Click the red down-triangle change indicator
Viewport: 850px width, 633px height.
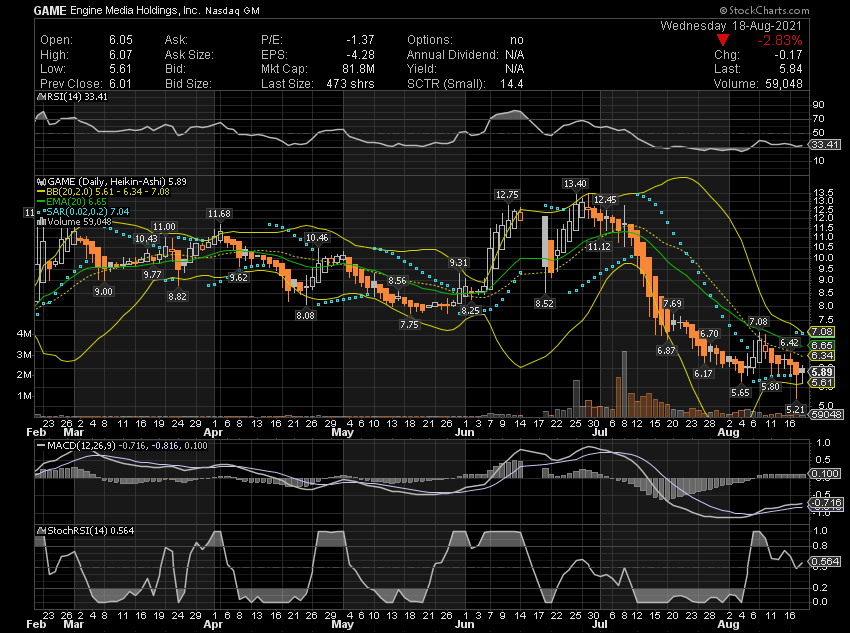[x=723, y=40]
